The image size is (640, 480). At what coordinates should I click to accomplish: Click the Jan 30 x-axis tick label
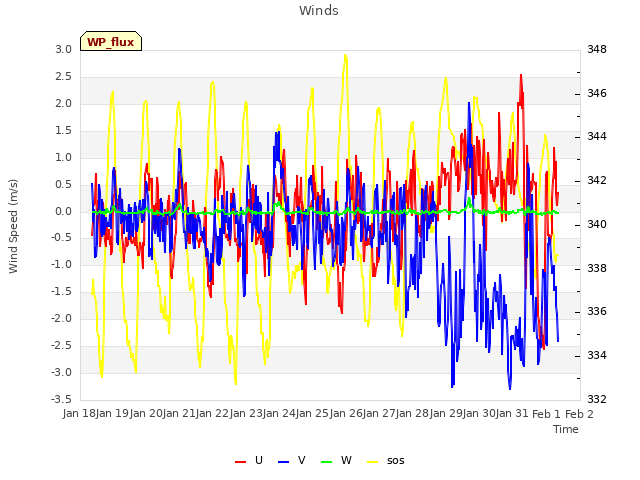click(x=479, y=414)
